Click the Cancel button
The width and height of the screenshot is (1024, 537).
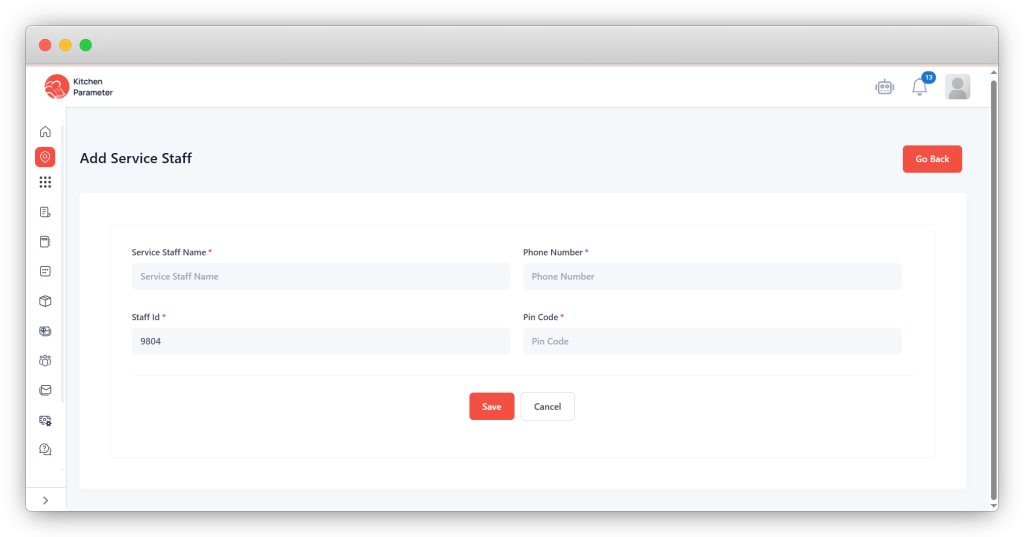[x=547, y=407]
